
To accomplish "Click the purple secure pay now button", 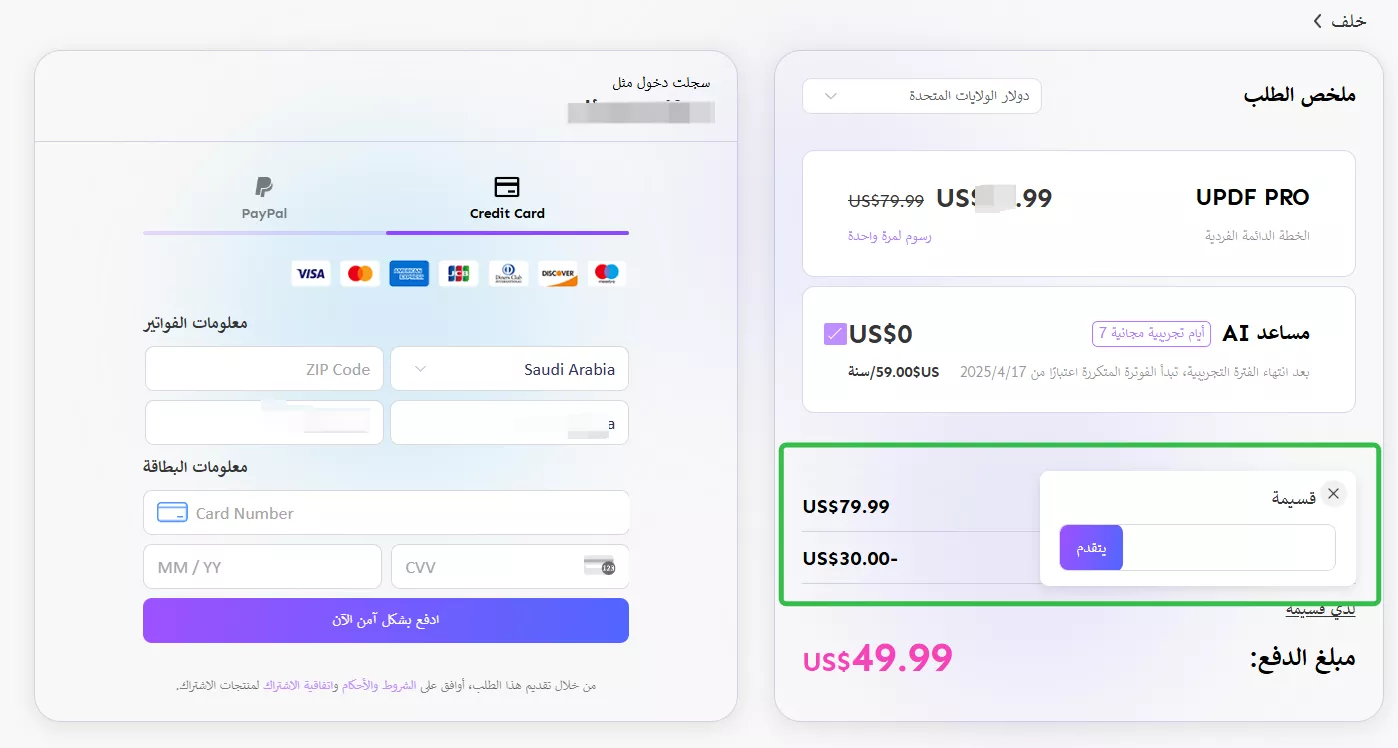I will point(386,620).
